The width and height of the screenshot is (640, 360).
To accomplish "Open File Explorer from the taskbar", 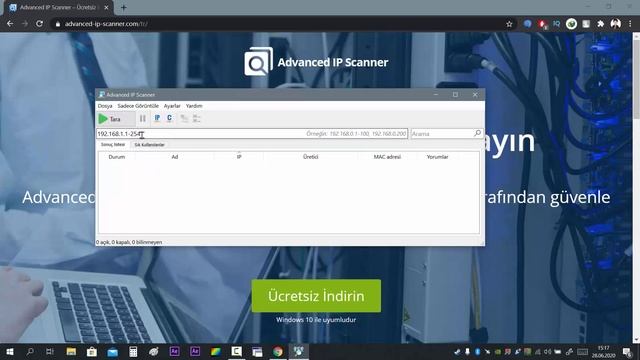I will tap(71, 351).
